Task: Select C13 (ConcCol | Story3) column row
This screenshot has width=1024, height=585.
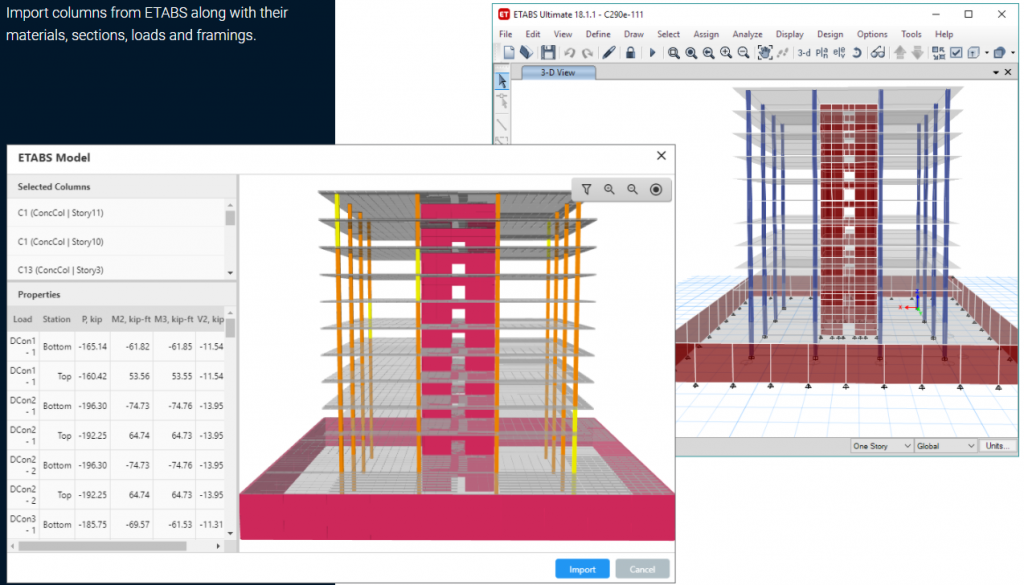Action: click(x=116, y=269)
